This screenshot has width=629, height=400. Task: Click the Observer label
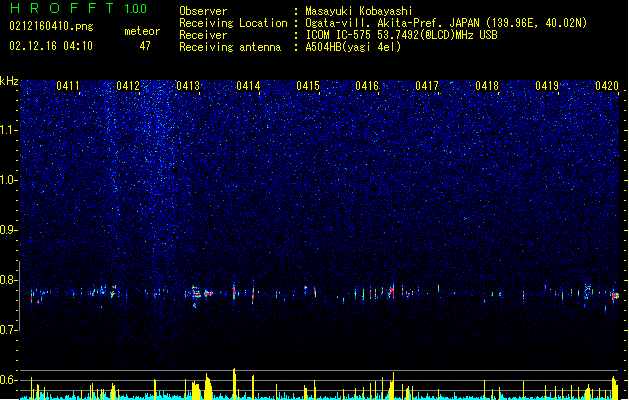203,11
